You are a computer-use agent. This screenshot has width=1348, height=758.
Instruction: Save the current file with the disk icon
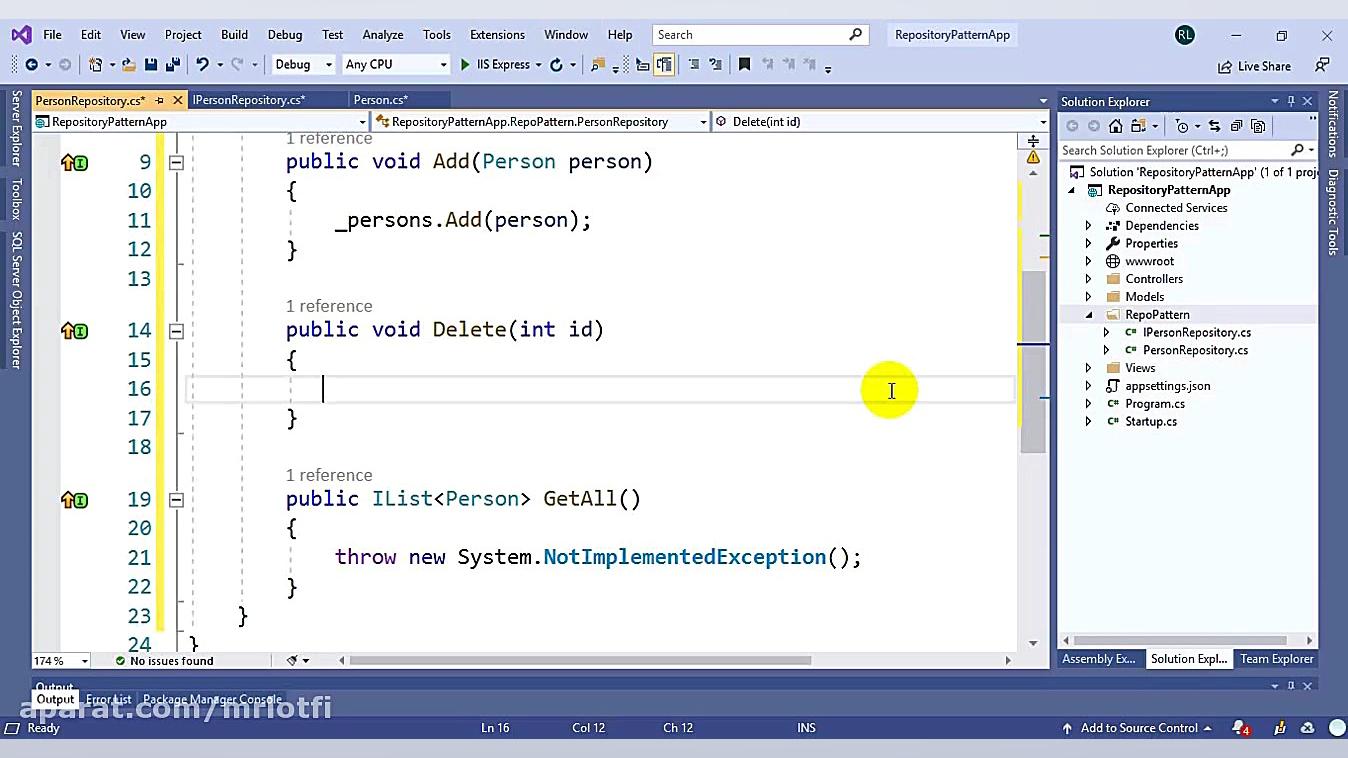[151, 65]
